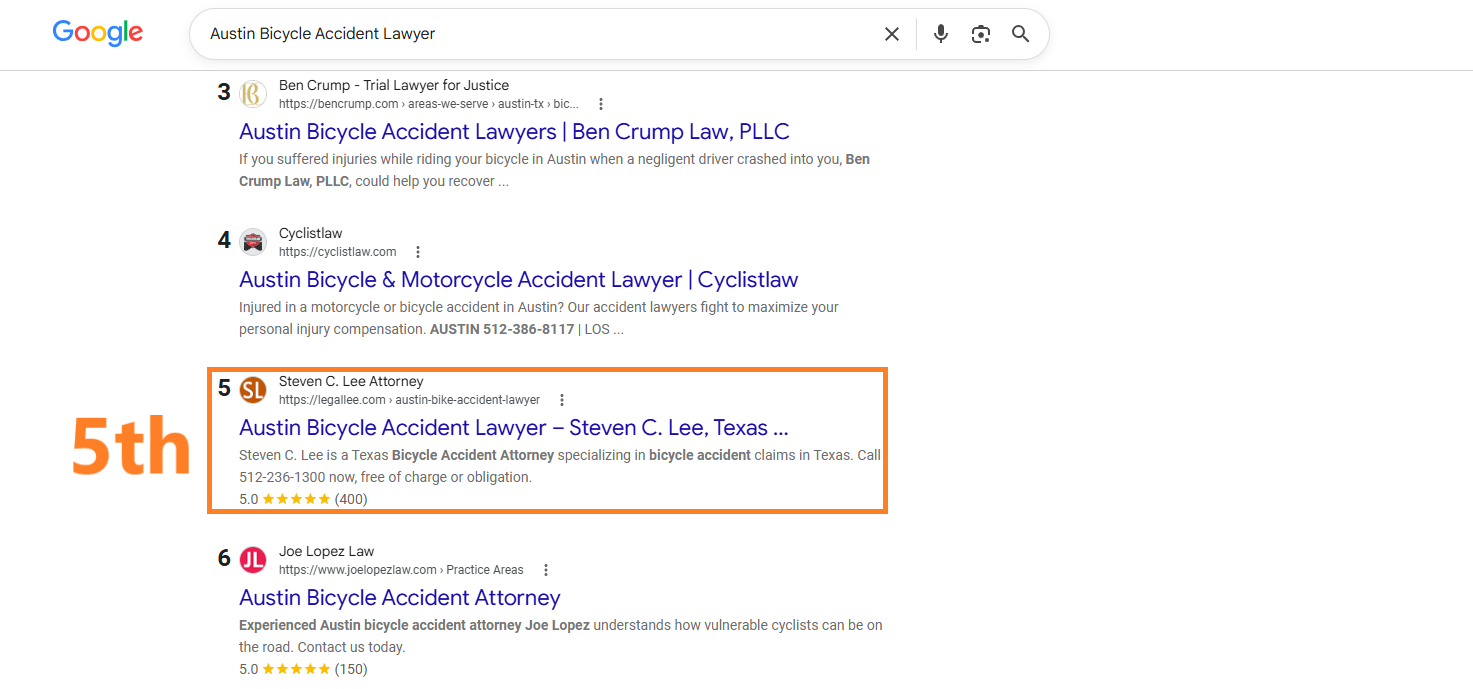This screenshot has height=689, width=1473.
Task: Click the 5.0 star rating with 400 reviews
Action: coord(303,499)
